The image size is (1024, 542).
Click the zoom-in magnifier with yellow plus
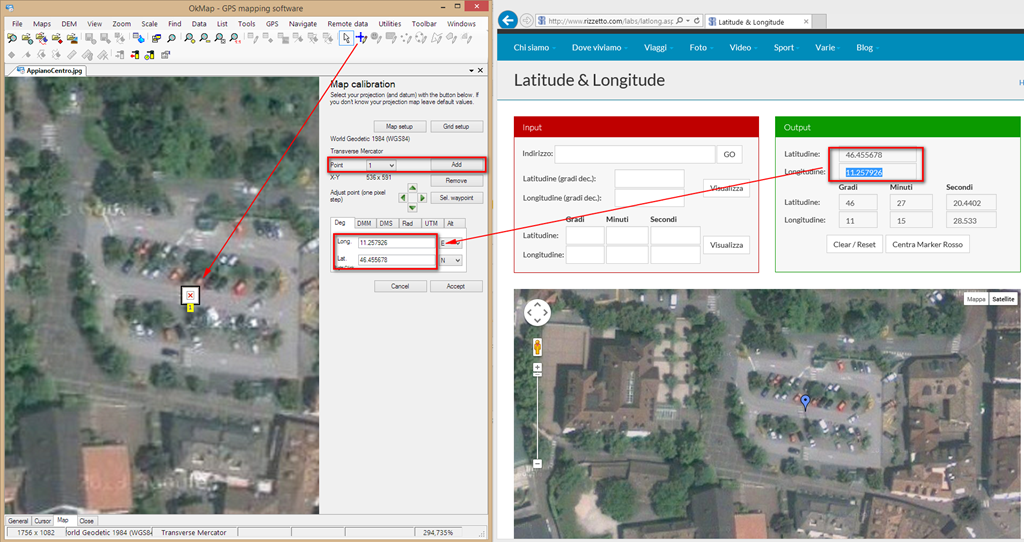tap(190, 39)
